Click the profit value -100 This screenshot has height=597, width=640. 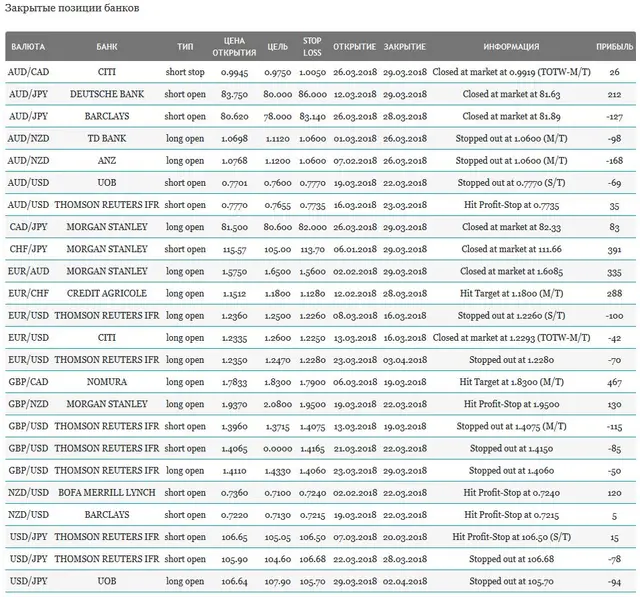(x=615, y=316)
